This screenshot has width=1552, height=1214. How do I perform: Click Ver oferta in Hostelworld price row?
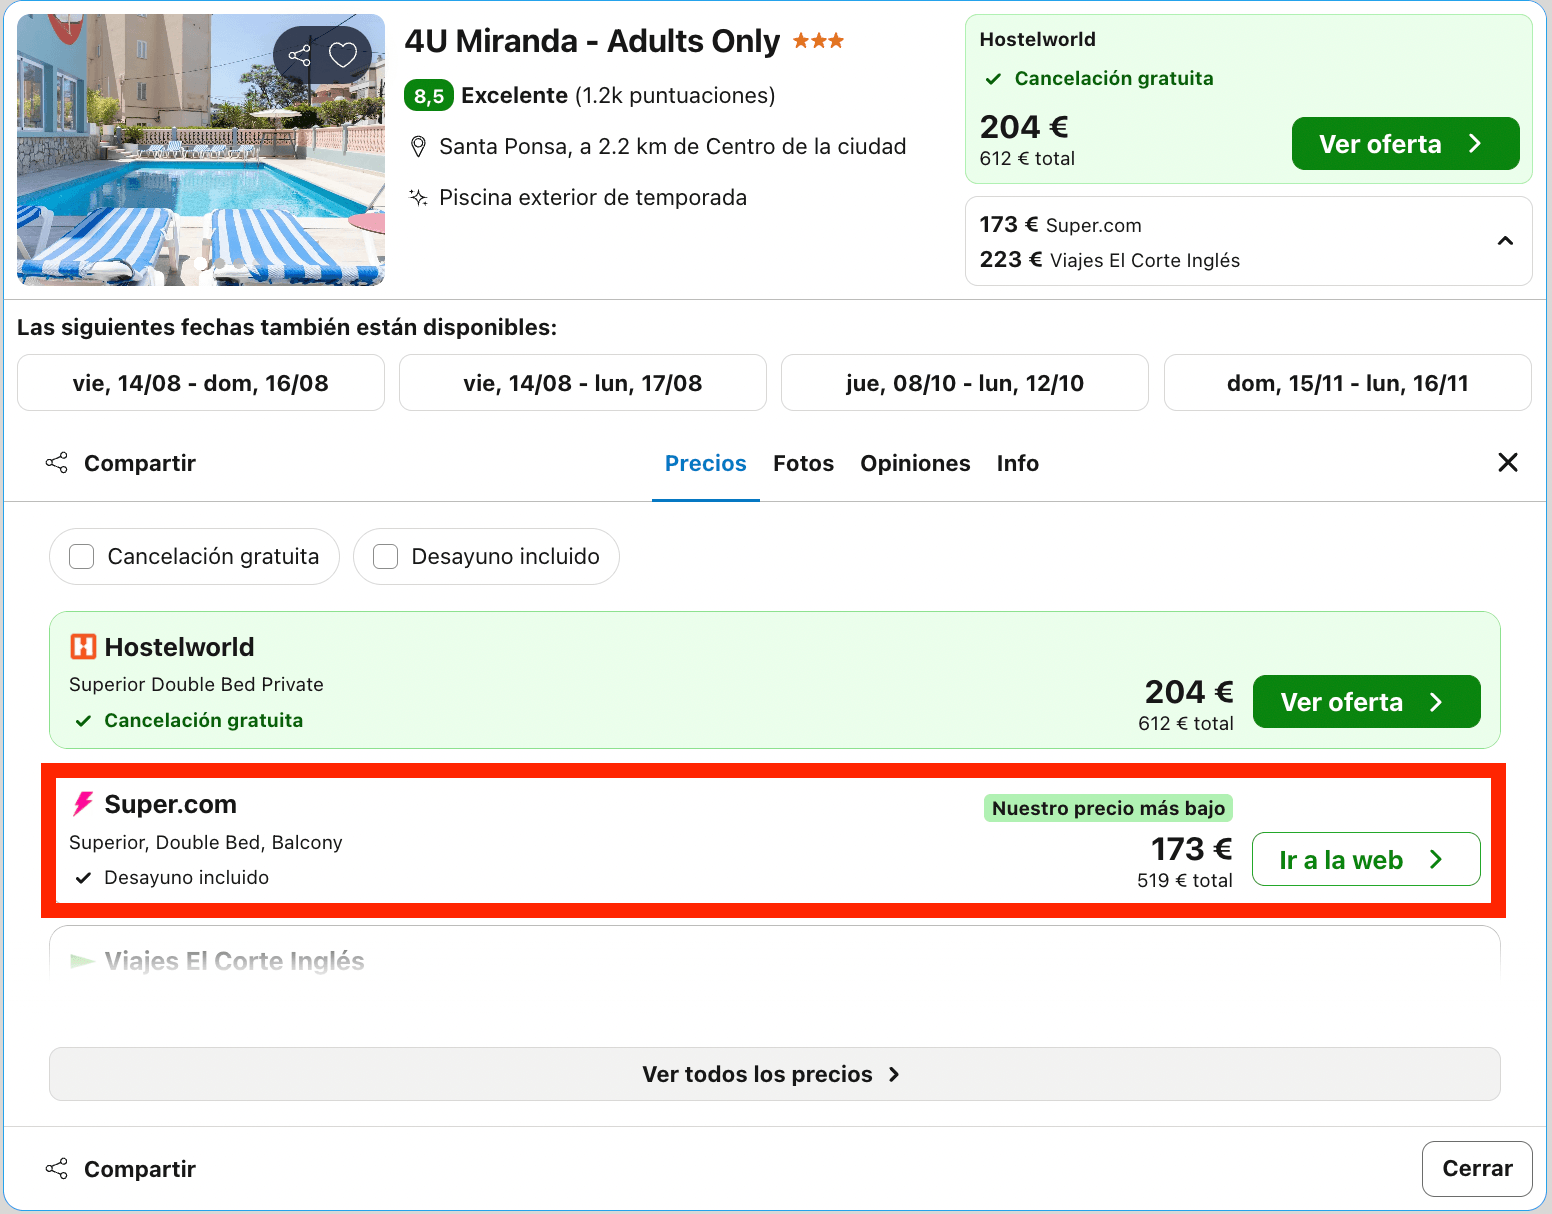[x=1366, y=702]
